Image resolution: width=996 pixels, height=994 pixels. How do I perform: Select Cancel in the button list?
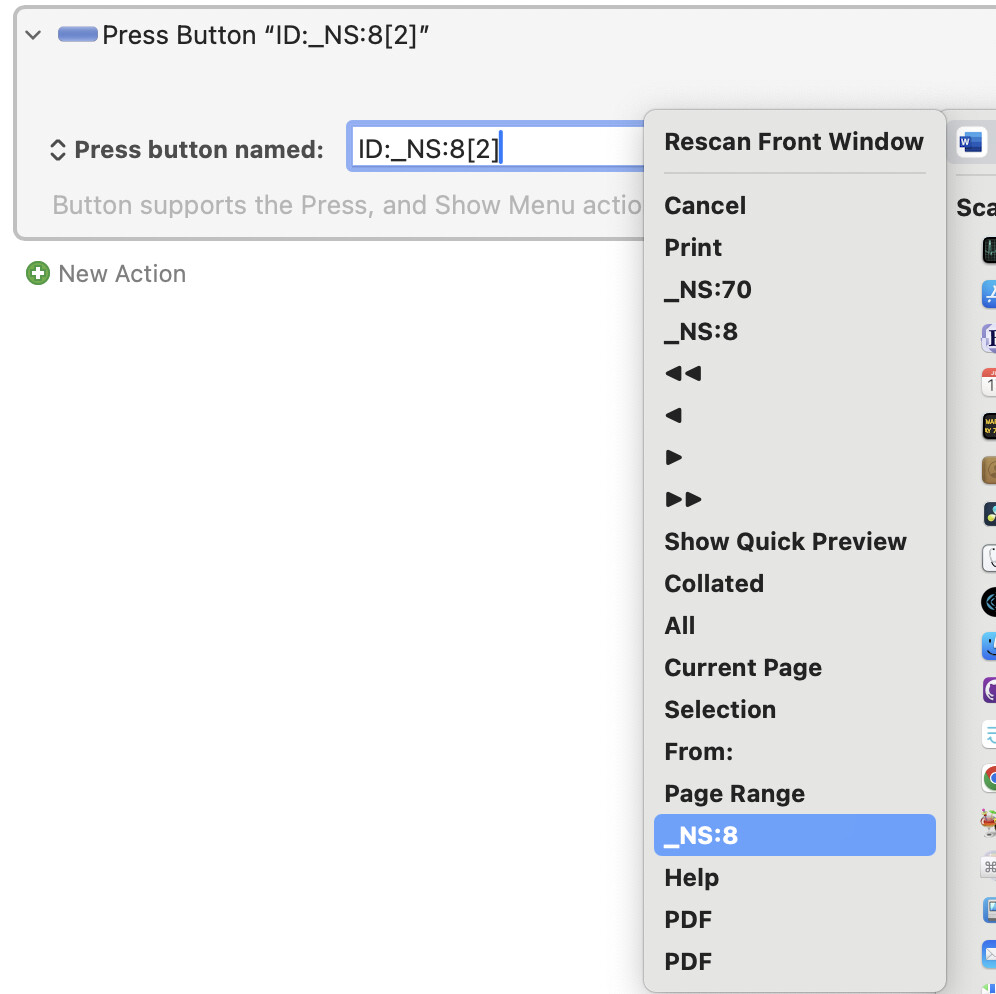click(705, 206)
